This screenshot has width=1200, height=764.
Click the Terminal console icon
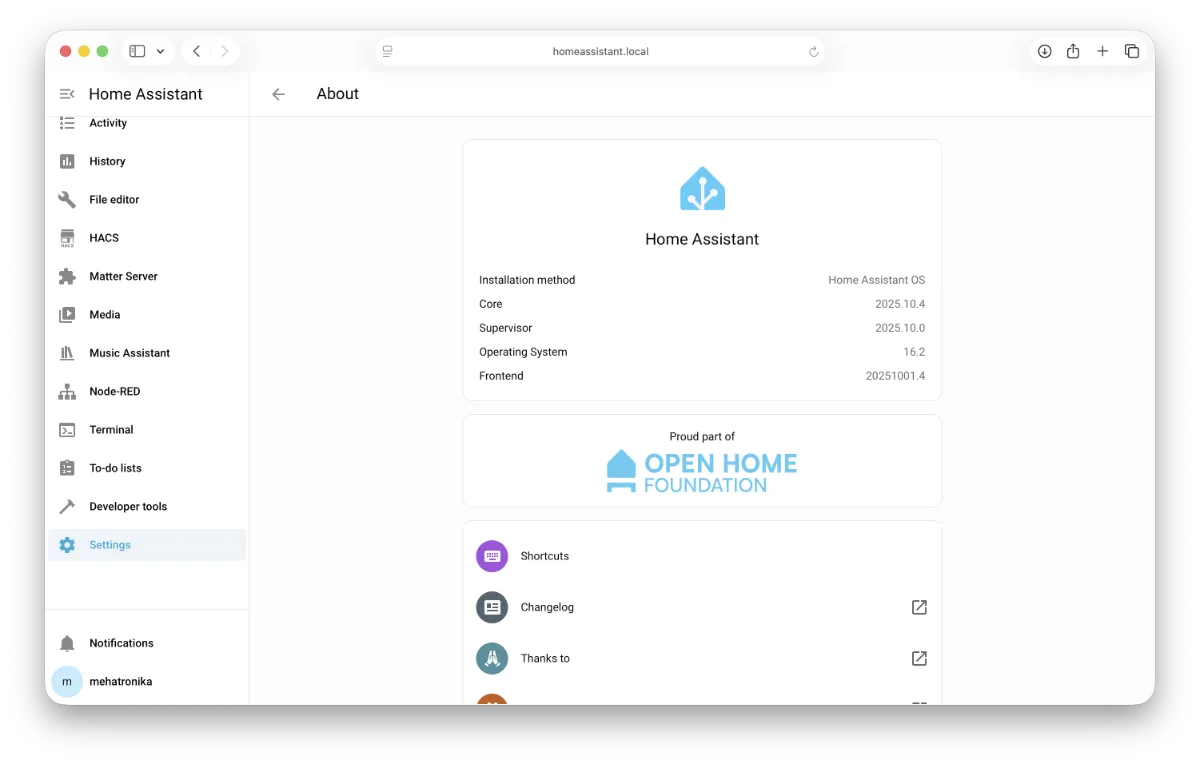[67, 430]
